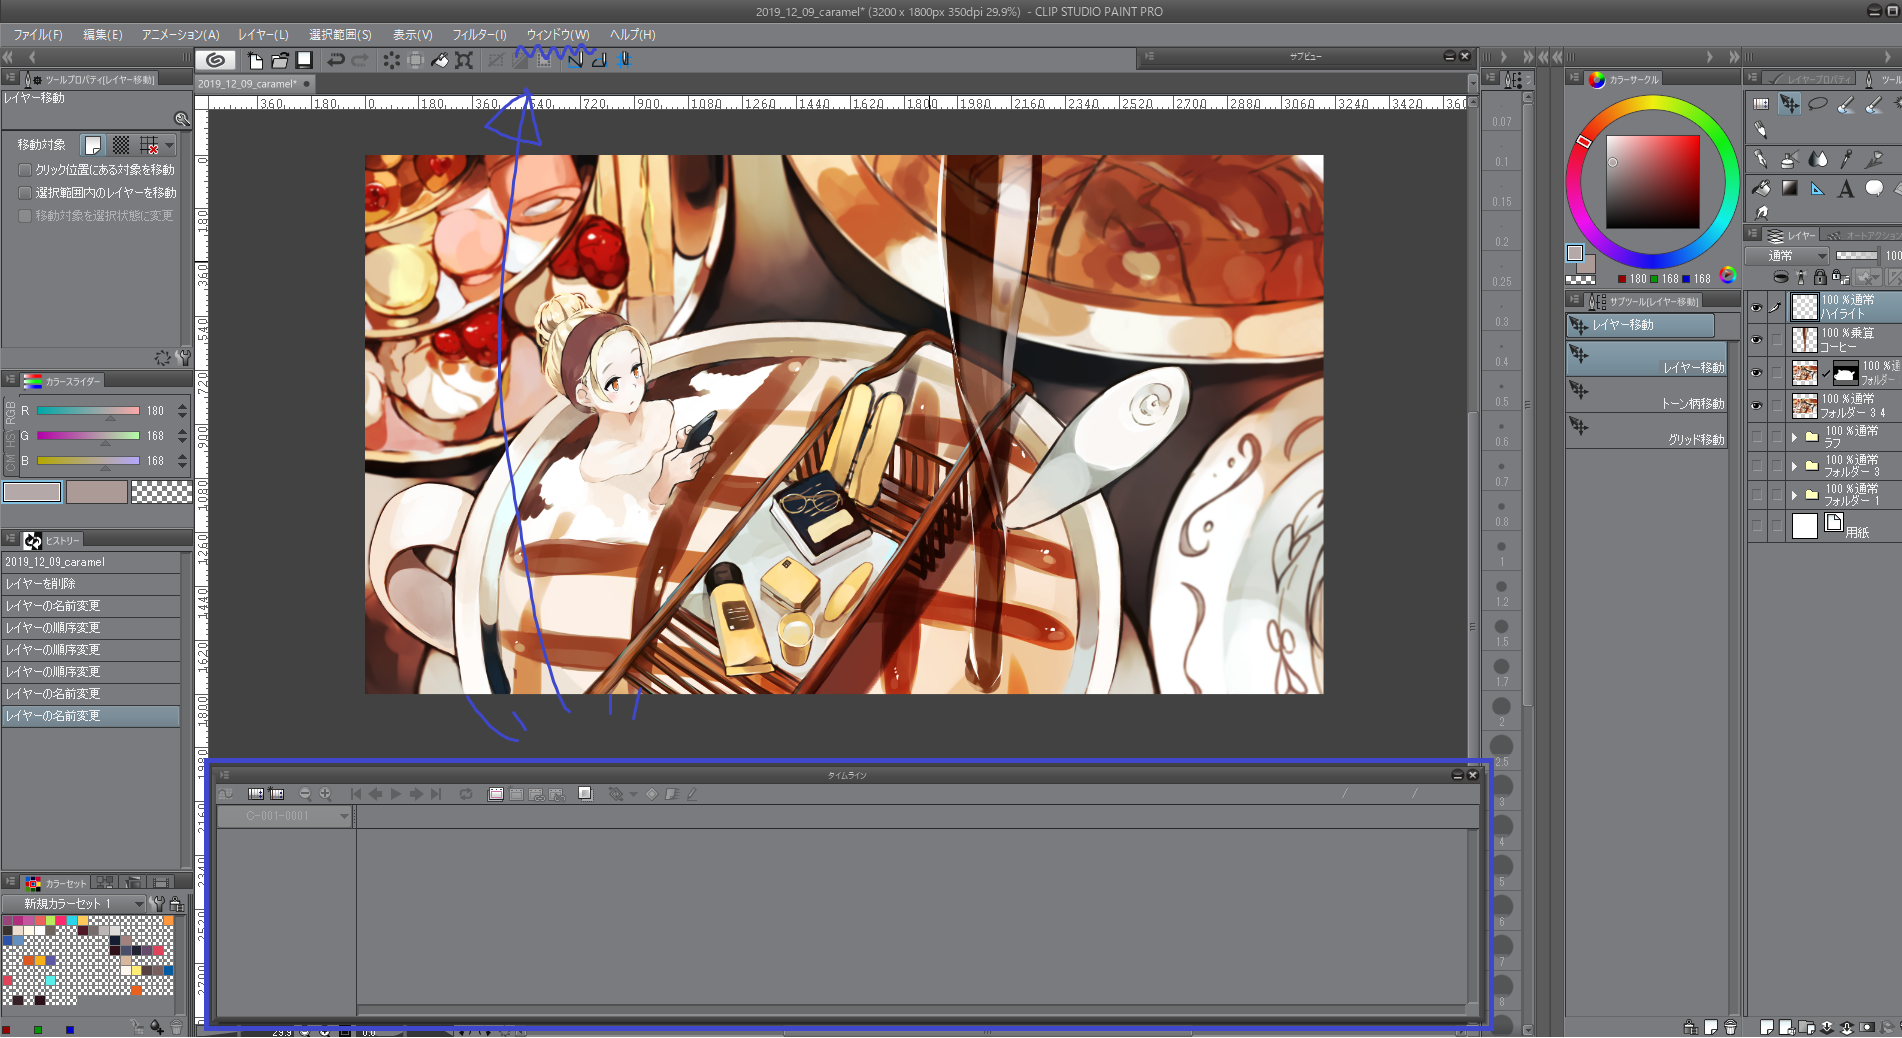Hide the フォルダー 3 4 layer
This screenshot has height=1038, width=1902.
1757,406
